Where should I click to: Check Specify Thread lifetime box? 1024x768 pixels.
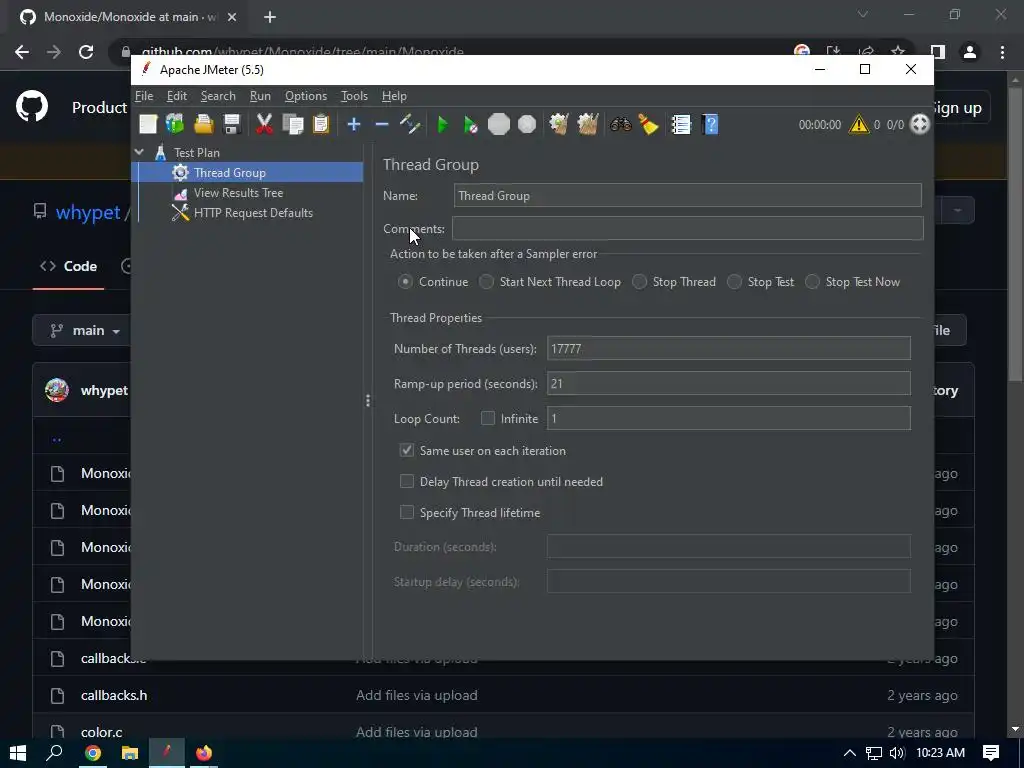pyautogui.click(x=406, y=512)
